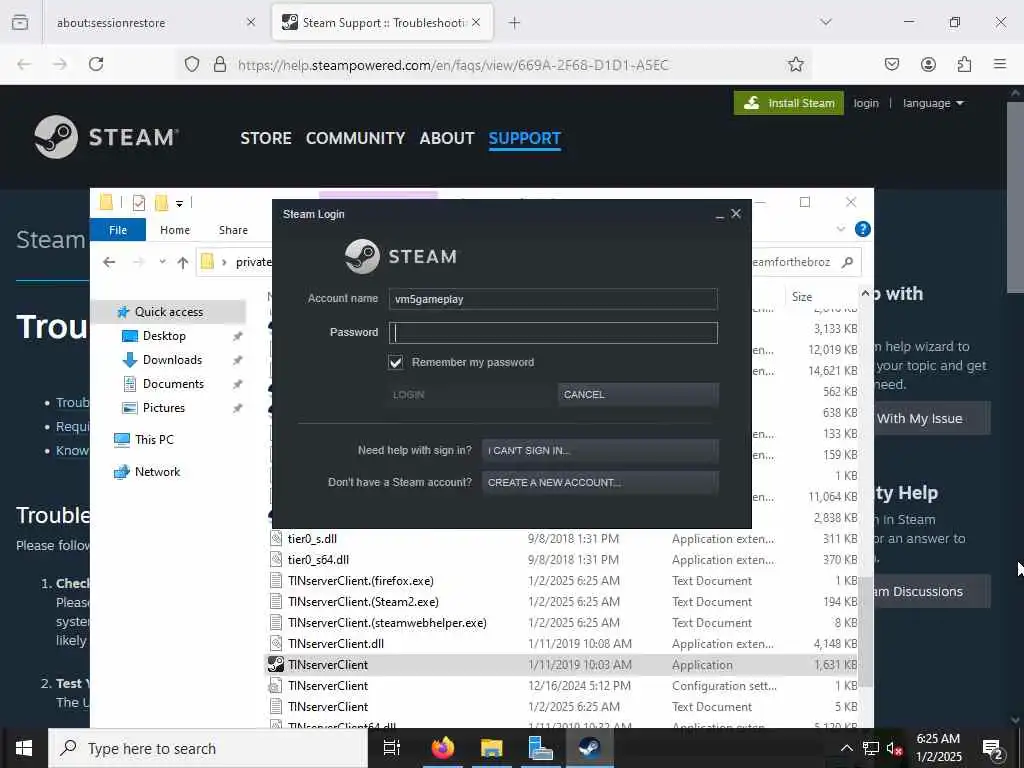1024x768 pixels.
Task: Go back in File Explorer navigation
Action: 109,263
